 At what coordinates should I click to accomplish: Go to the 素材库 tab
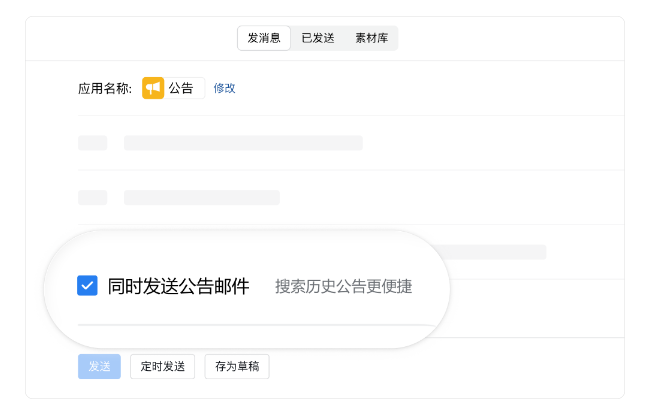coord(371,38)
